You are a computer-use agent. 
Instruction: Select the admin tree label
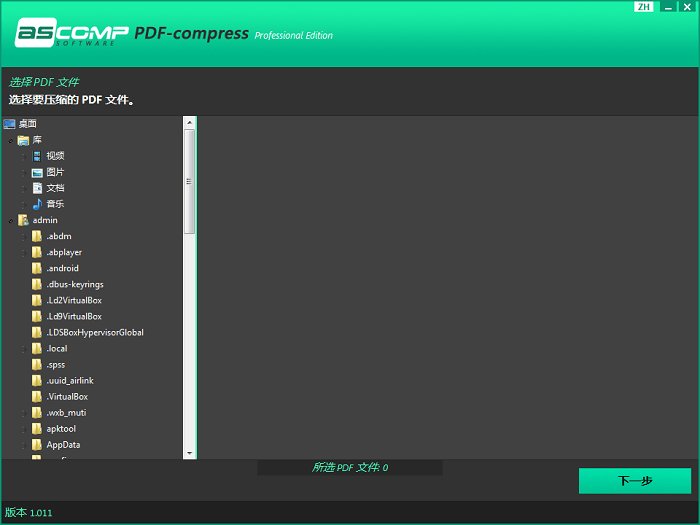pyautogui.click(x=45, y=220)
